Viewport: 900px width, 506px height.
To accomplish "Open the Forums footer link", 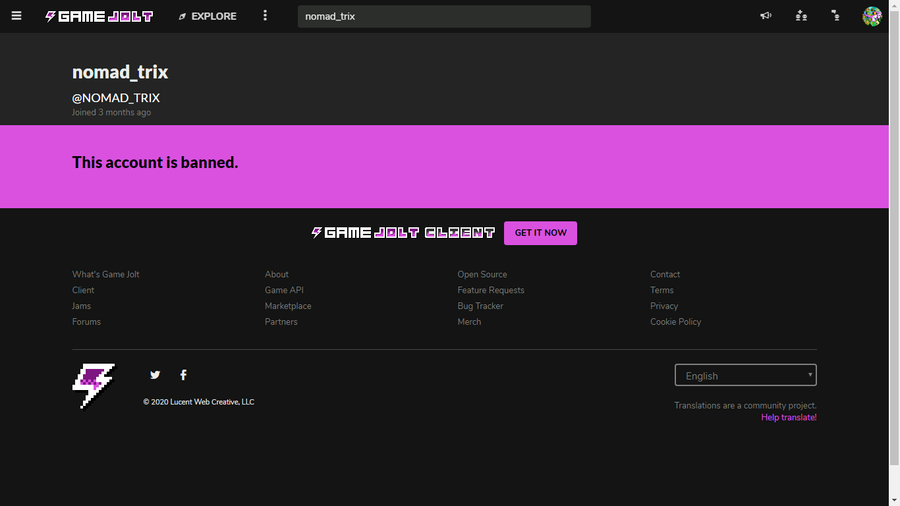I will 86,322.
